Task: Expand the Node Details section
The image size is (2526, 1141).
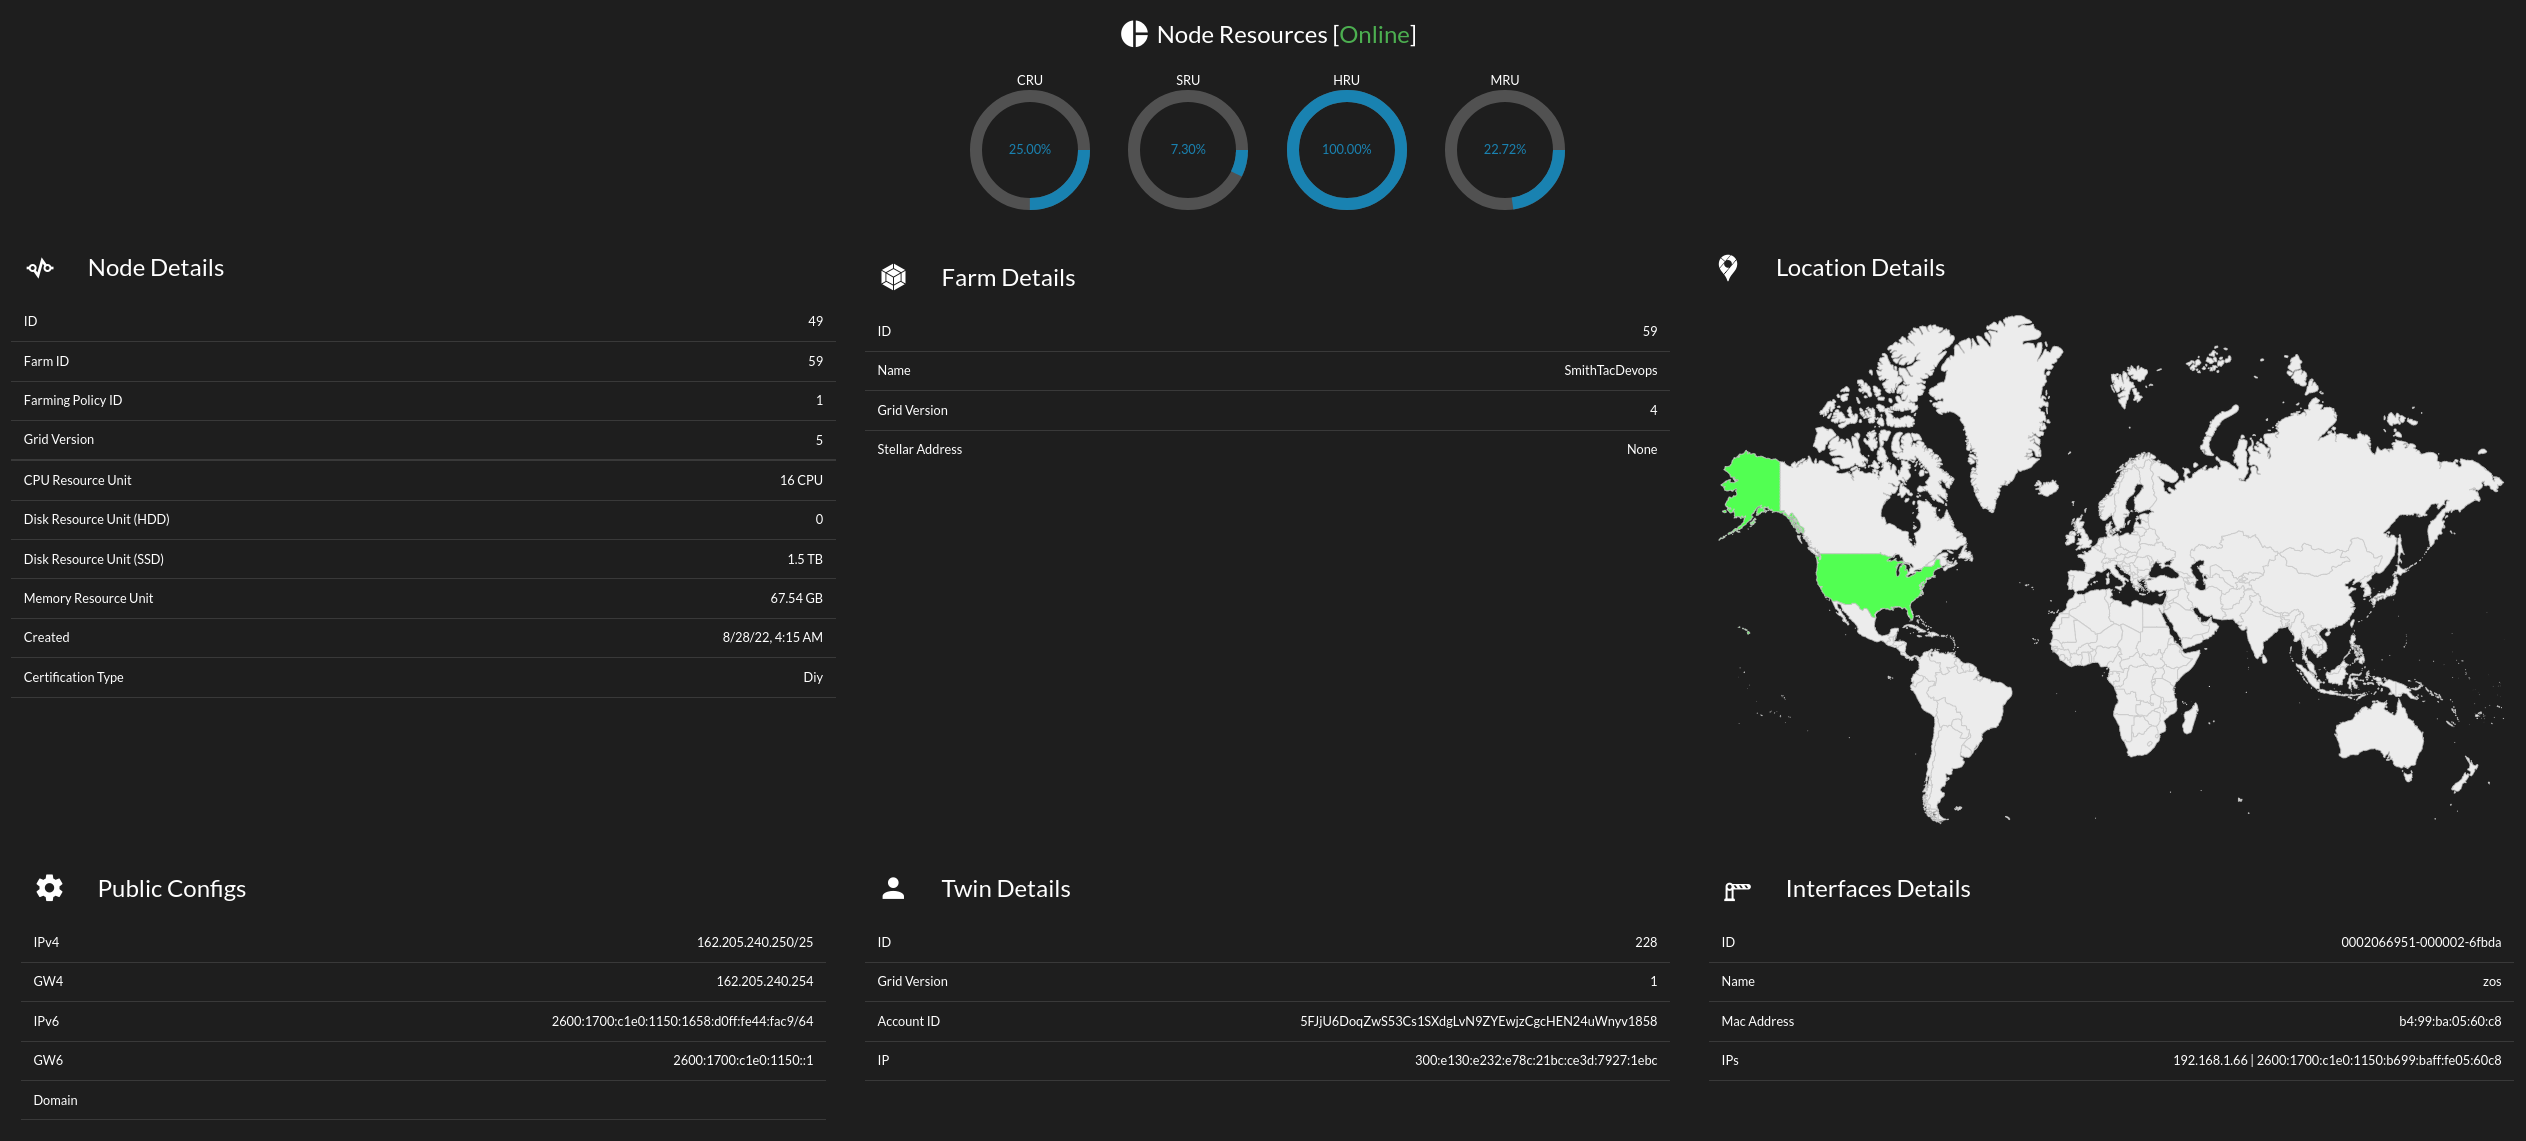Action: click(x=155, y=267)
